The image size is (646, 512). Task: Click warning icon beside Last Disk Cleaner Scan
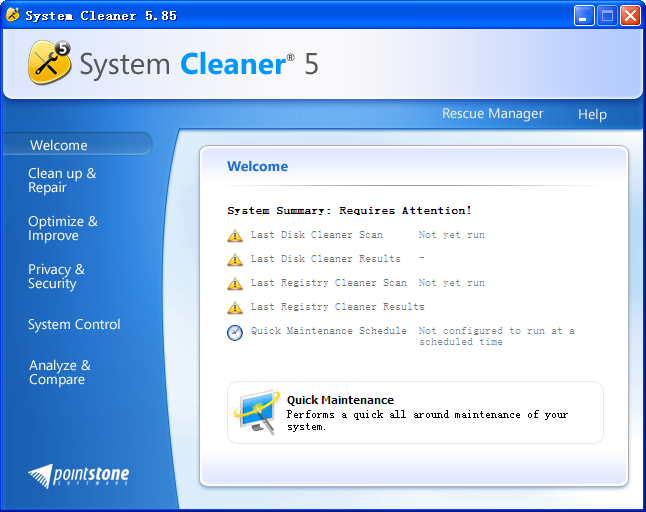tap(235, 236)
